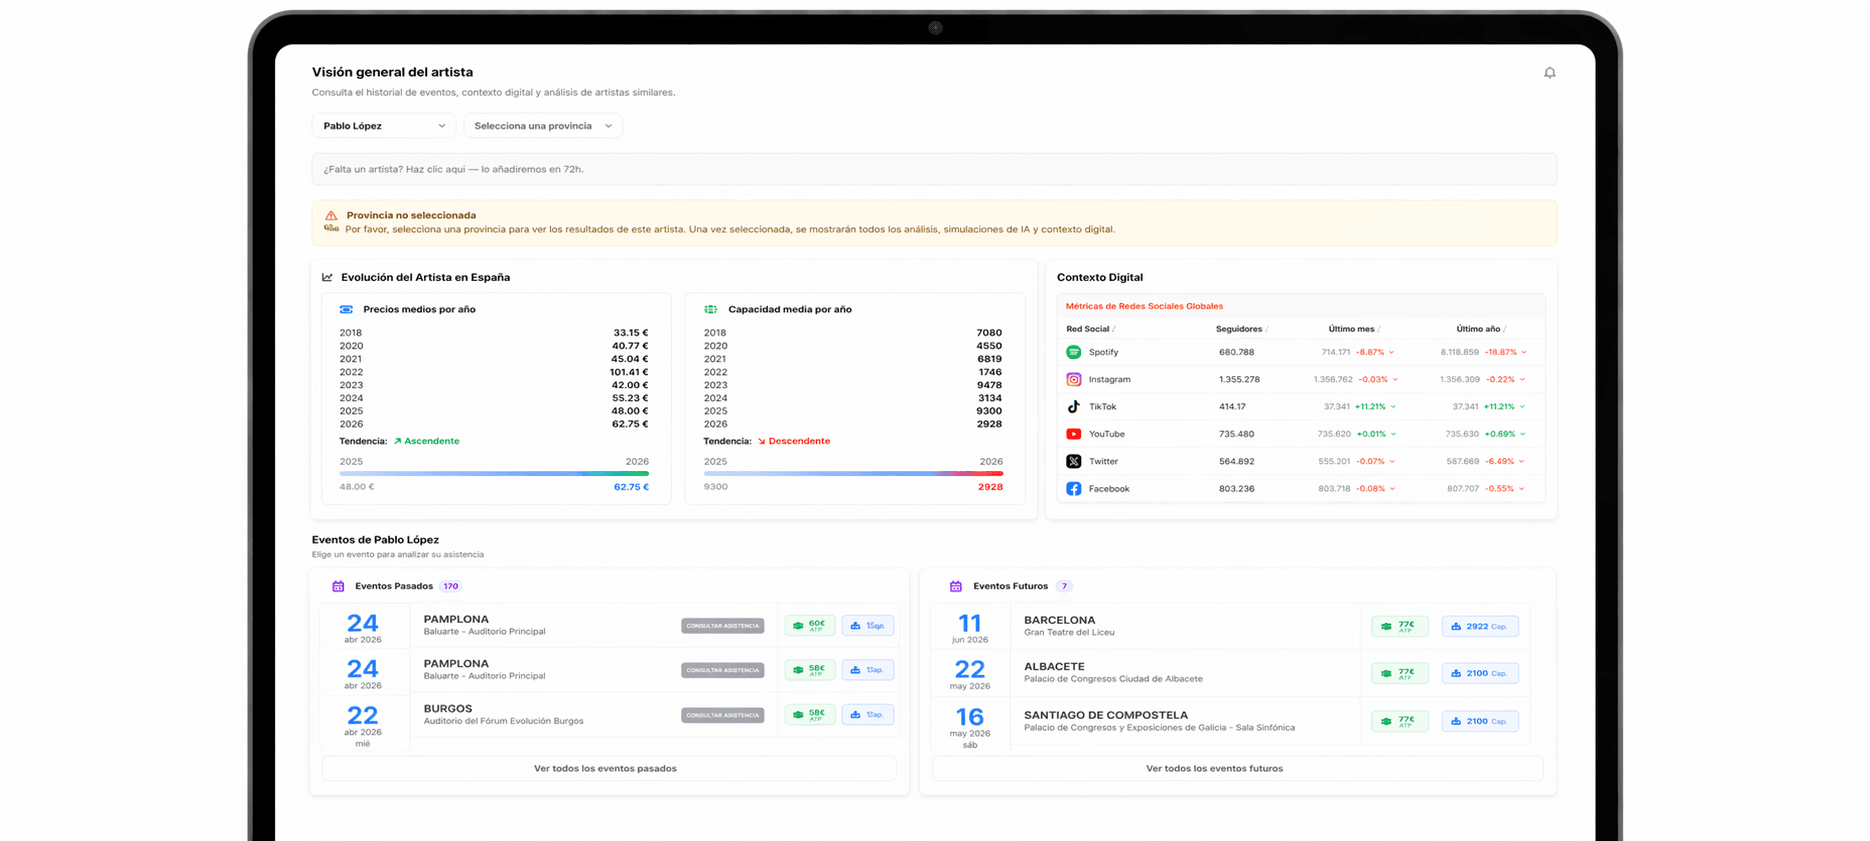The width and height of the screenshot is (1870, 841).
Task: Click the Ascendente trend label
Action: [x=426, y=441]
